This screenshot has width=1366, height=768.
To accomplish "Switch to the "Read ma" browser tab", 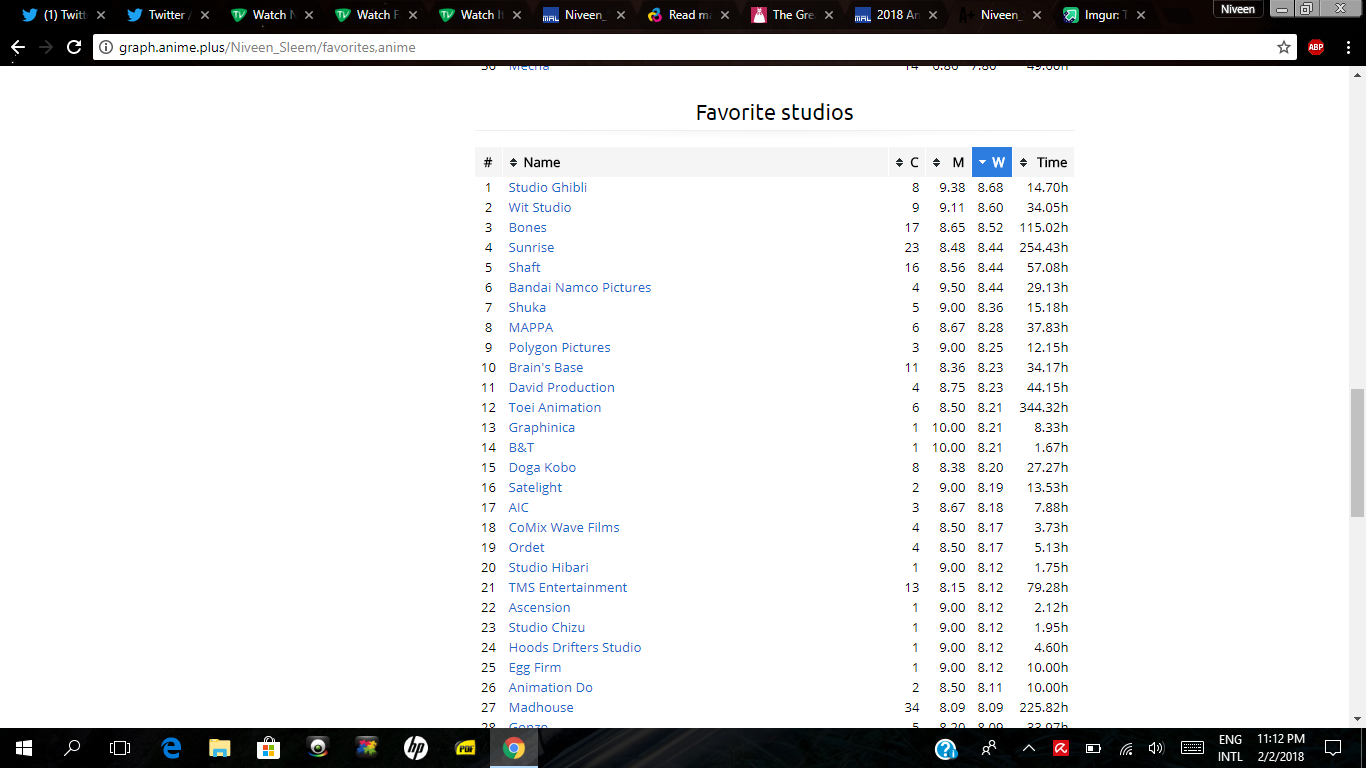I will pyautogui.click(x=685, y=15).
